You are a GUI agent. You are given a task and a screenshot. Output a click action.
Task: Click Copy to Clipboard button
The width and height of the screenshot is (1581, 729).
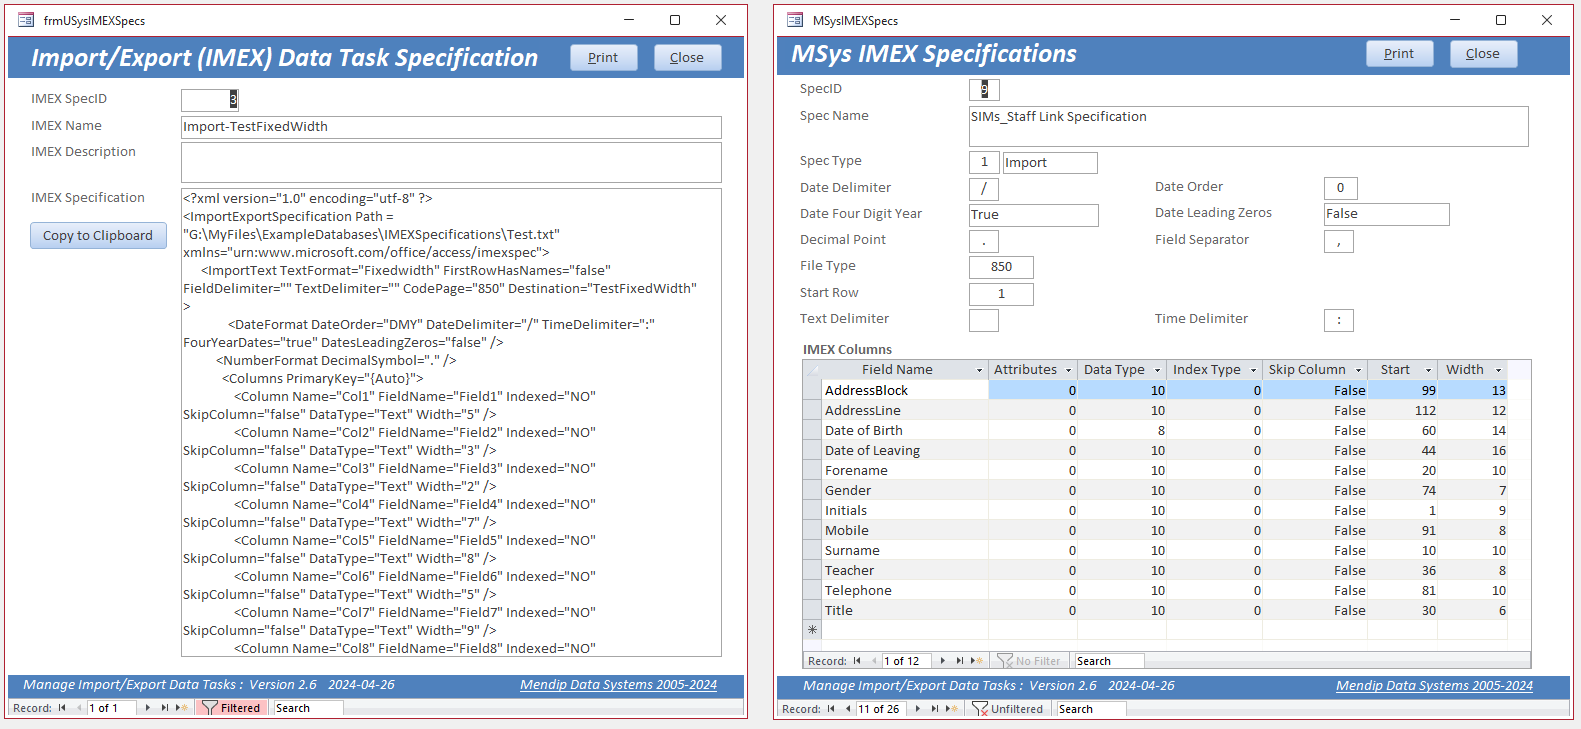coord(98,236)
